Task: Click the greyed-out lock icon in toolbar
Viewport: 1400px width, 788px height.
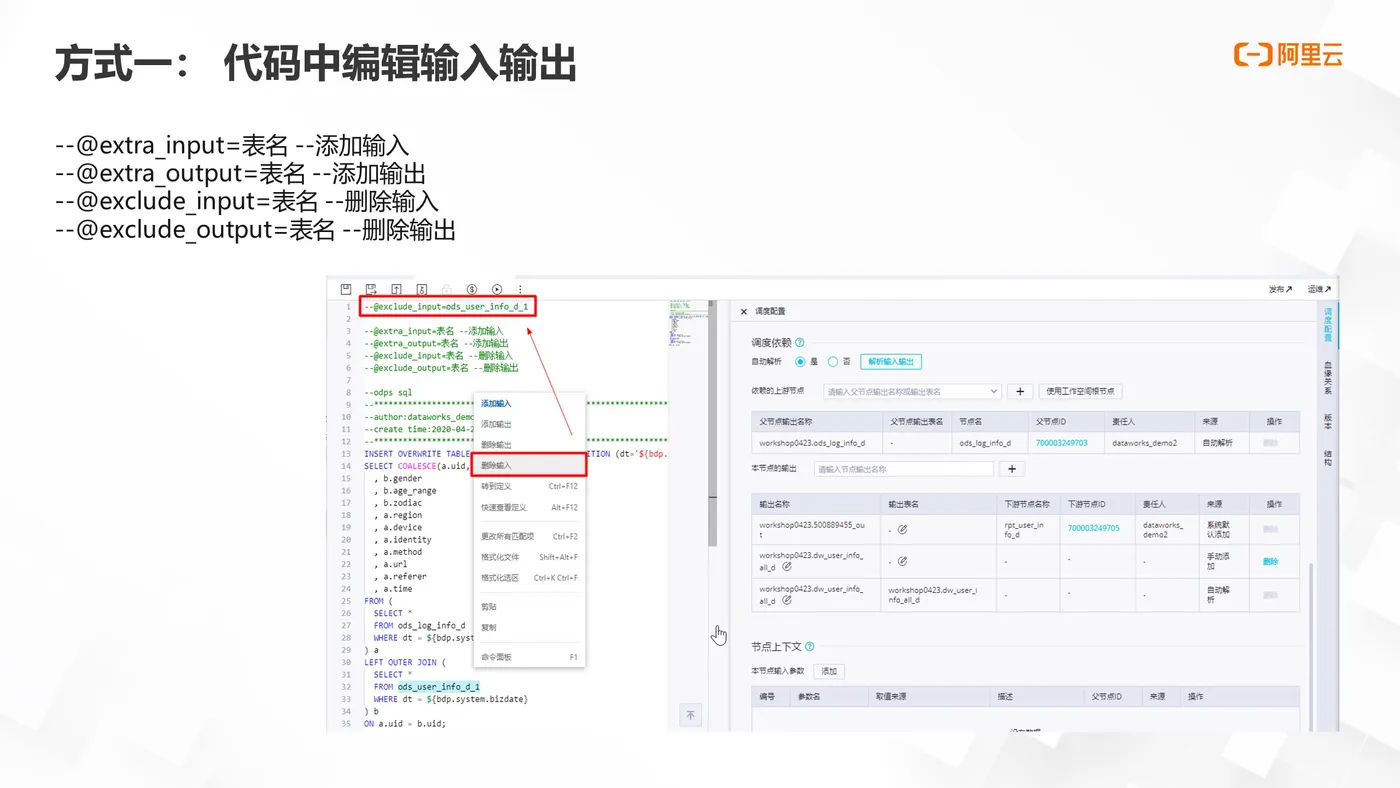Action: point(447,289)
